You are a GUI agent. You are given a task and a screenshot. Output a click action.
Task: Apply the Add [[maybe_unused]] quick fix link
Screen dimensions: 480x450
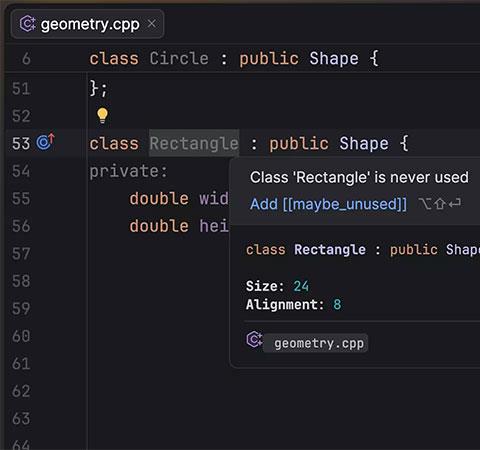pos(328,204)
